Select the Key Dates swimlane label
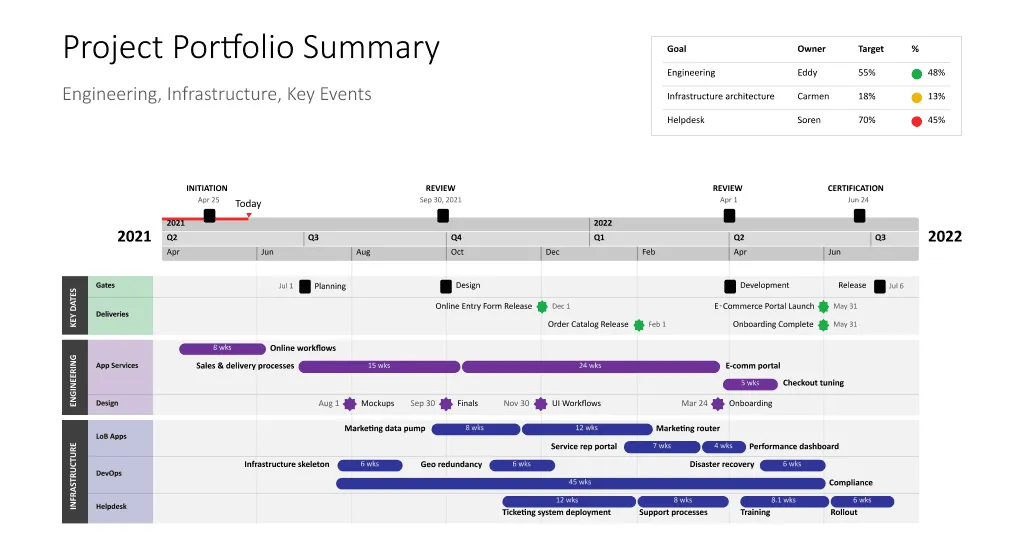 [74, 306]
